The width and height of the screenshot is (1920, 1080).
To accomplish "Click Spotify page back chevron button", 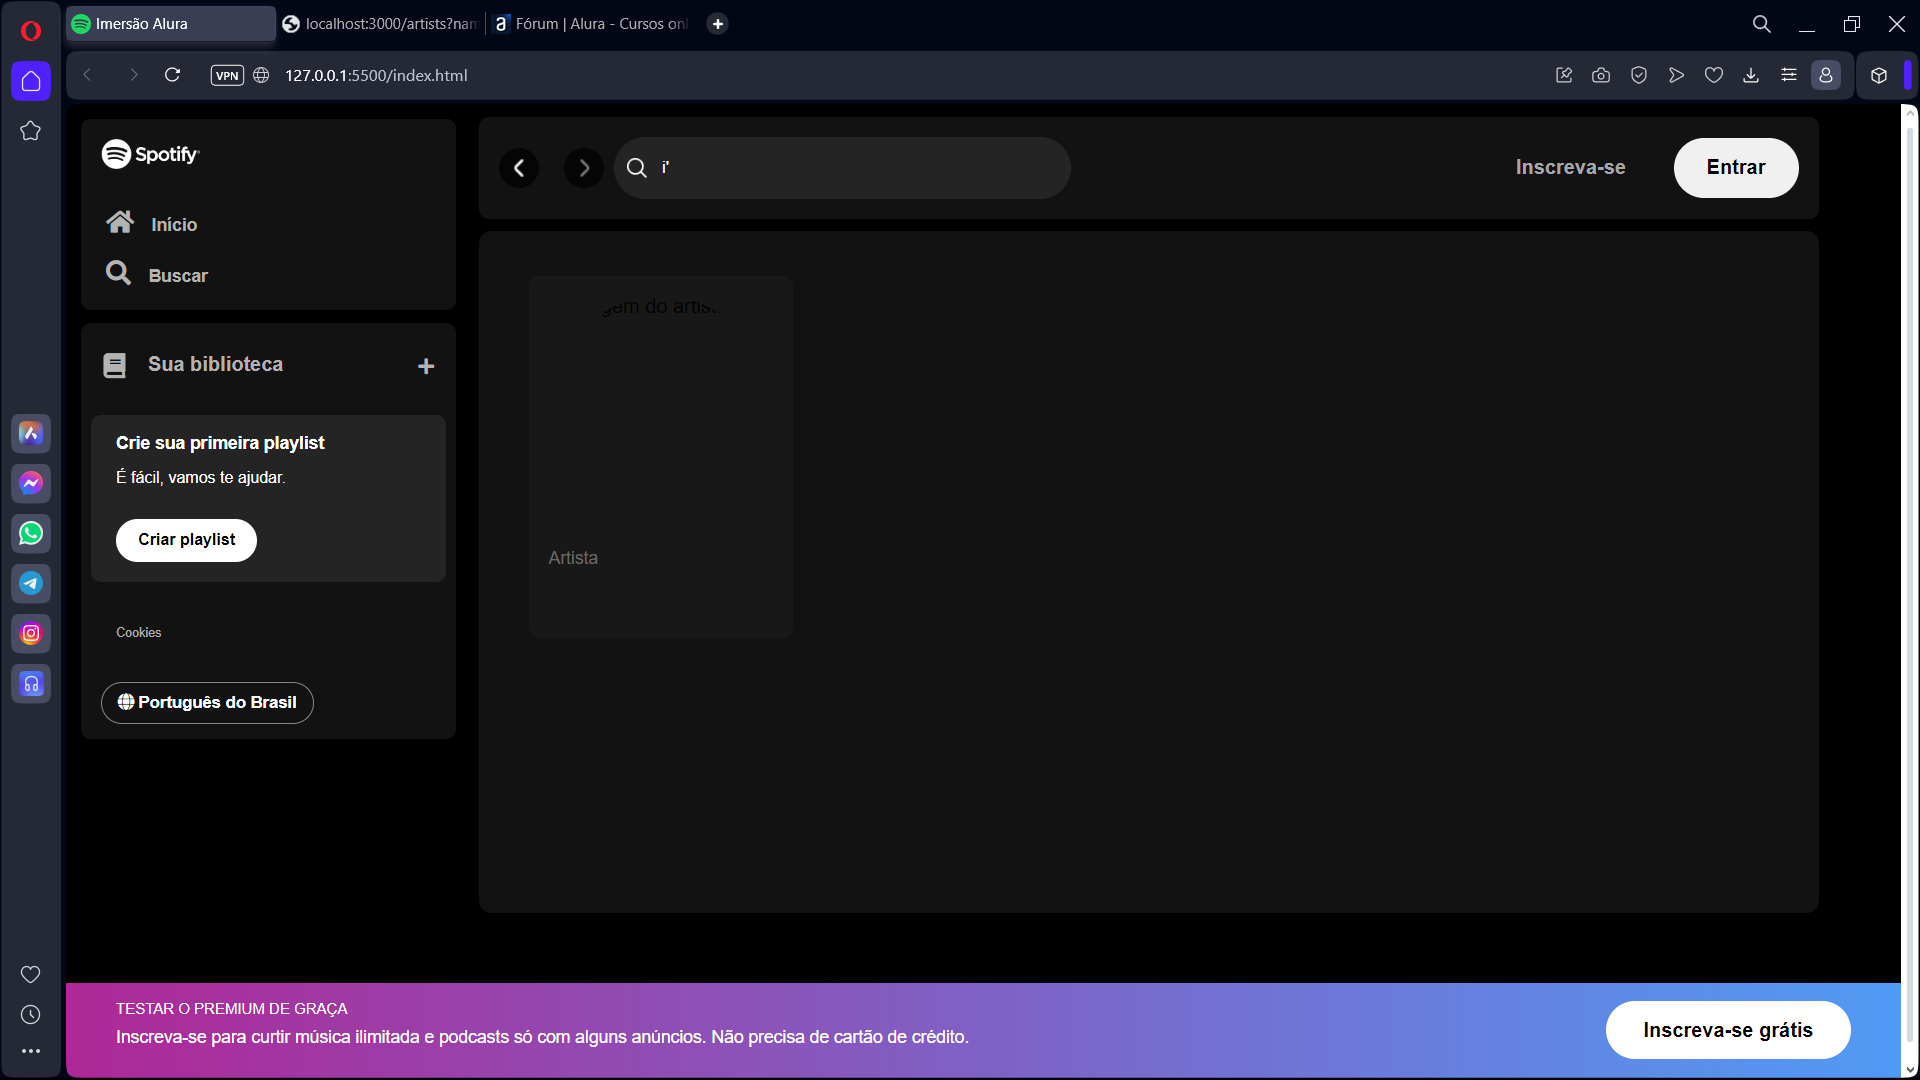I will click(x=519, y=168).
